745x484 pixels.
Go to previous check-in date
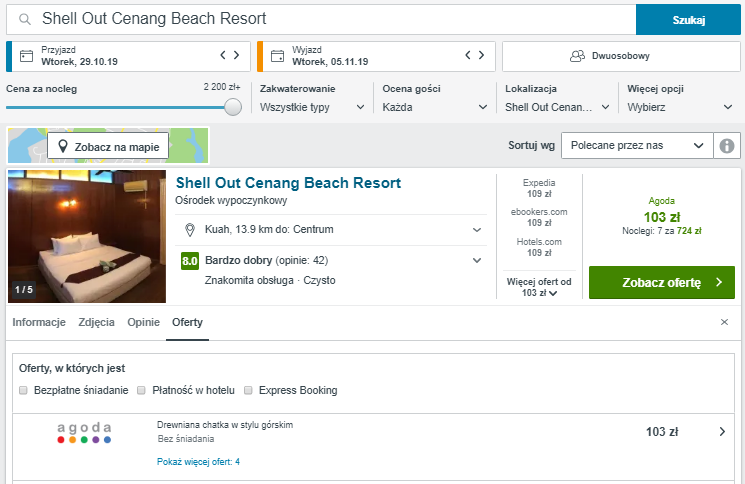coord(223,55)
